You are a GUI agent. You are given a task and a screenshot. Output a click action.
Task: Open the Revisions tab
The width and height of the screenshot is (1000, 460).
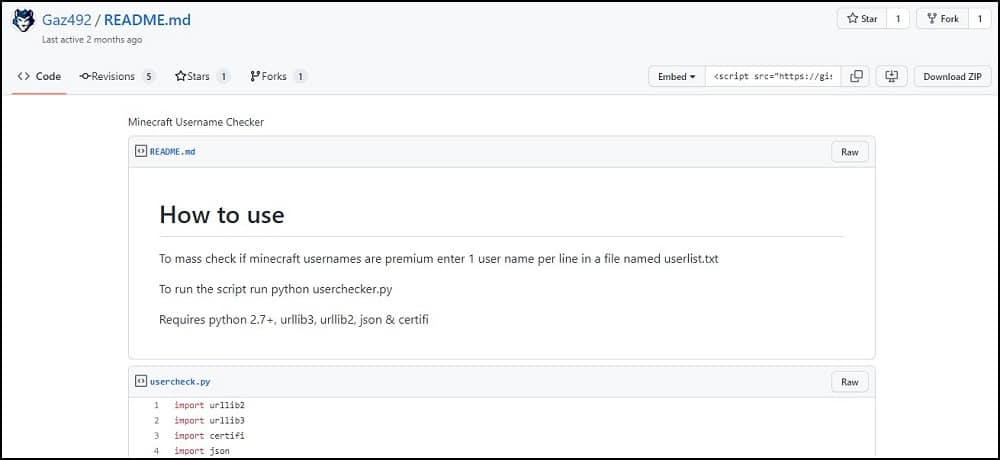point(116,76)
